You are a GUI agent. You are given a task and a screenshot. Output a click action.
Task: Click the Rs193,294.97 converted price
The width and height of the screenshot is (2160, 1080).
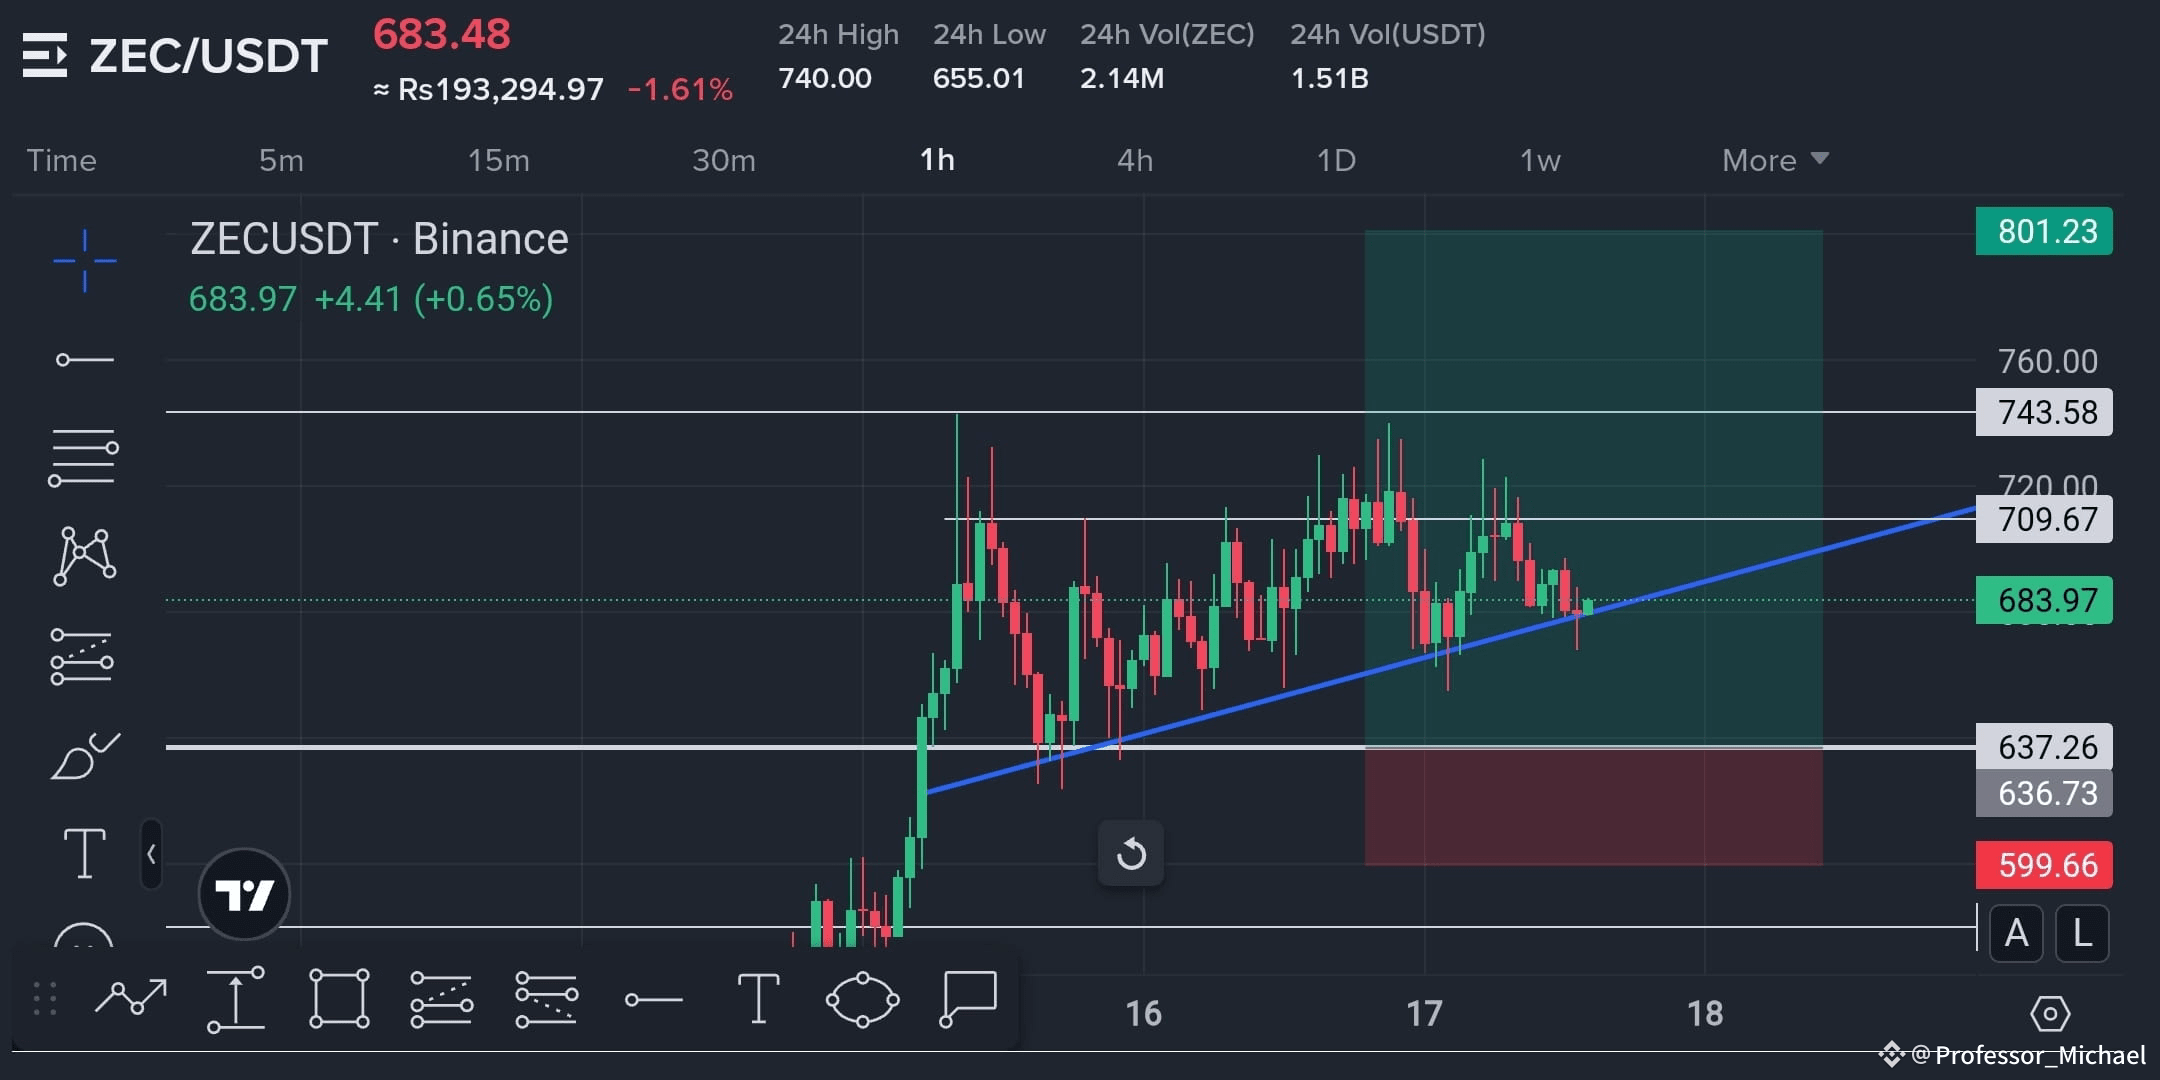click(488, 90)
